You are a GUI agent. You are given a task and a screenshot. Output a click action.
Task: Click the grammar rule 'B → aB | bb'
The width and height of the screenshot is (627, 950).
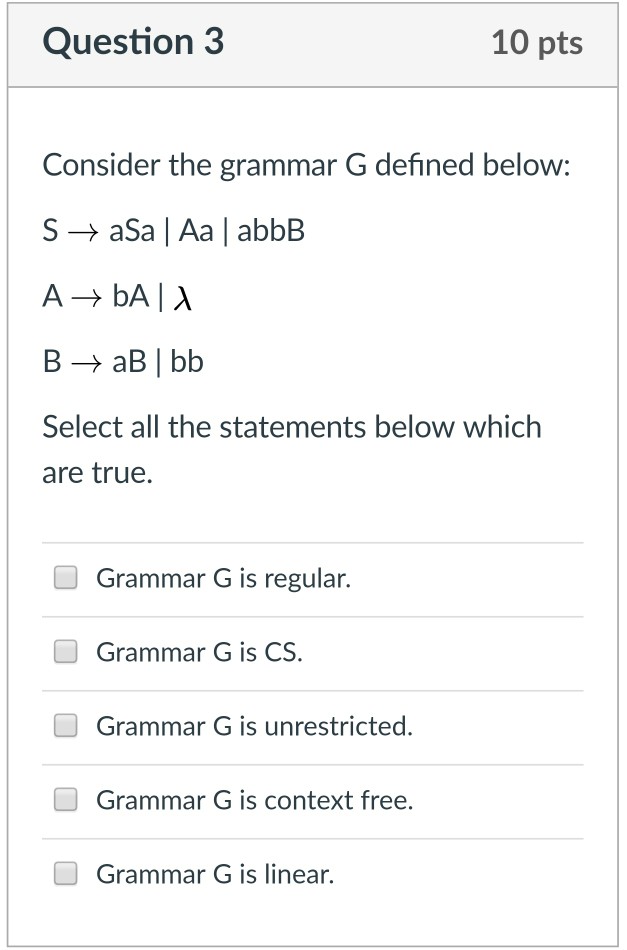124,362
